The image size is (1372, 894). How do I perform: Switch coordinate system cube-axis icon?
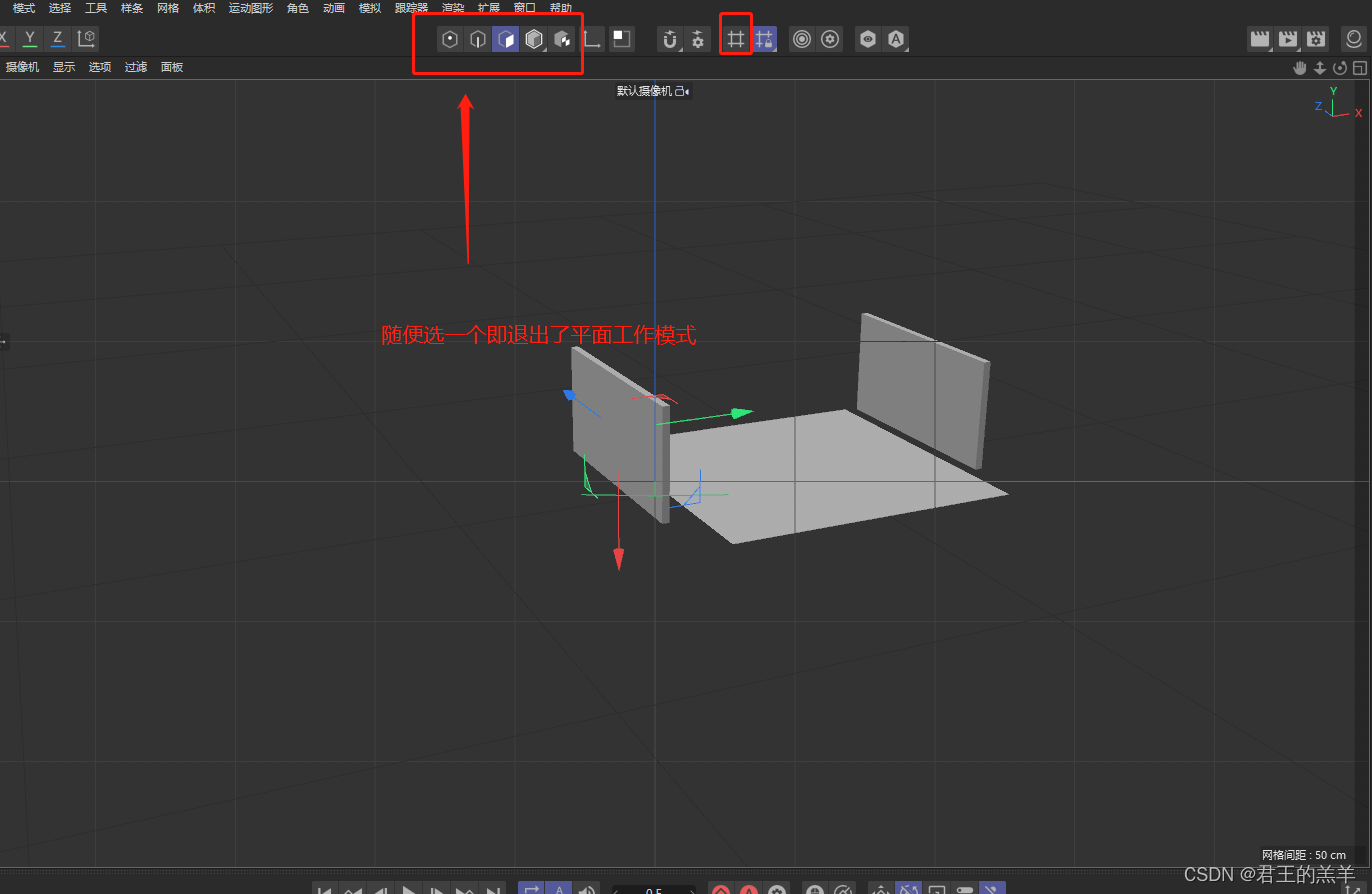(x=87, y=39)
